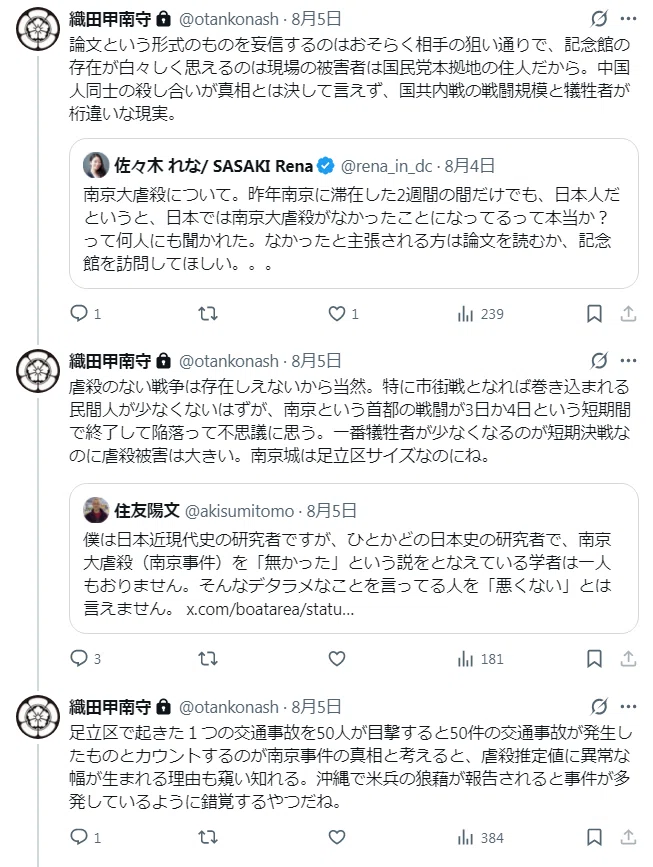Viewport: 653px width, 867px height.
Task: Open more options menu on third tweet
Action: [629, 707]
